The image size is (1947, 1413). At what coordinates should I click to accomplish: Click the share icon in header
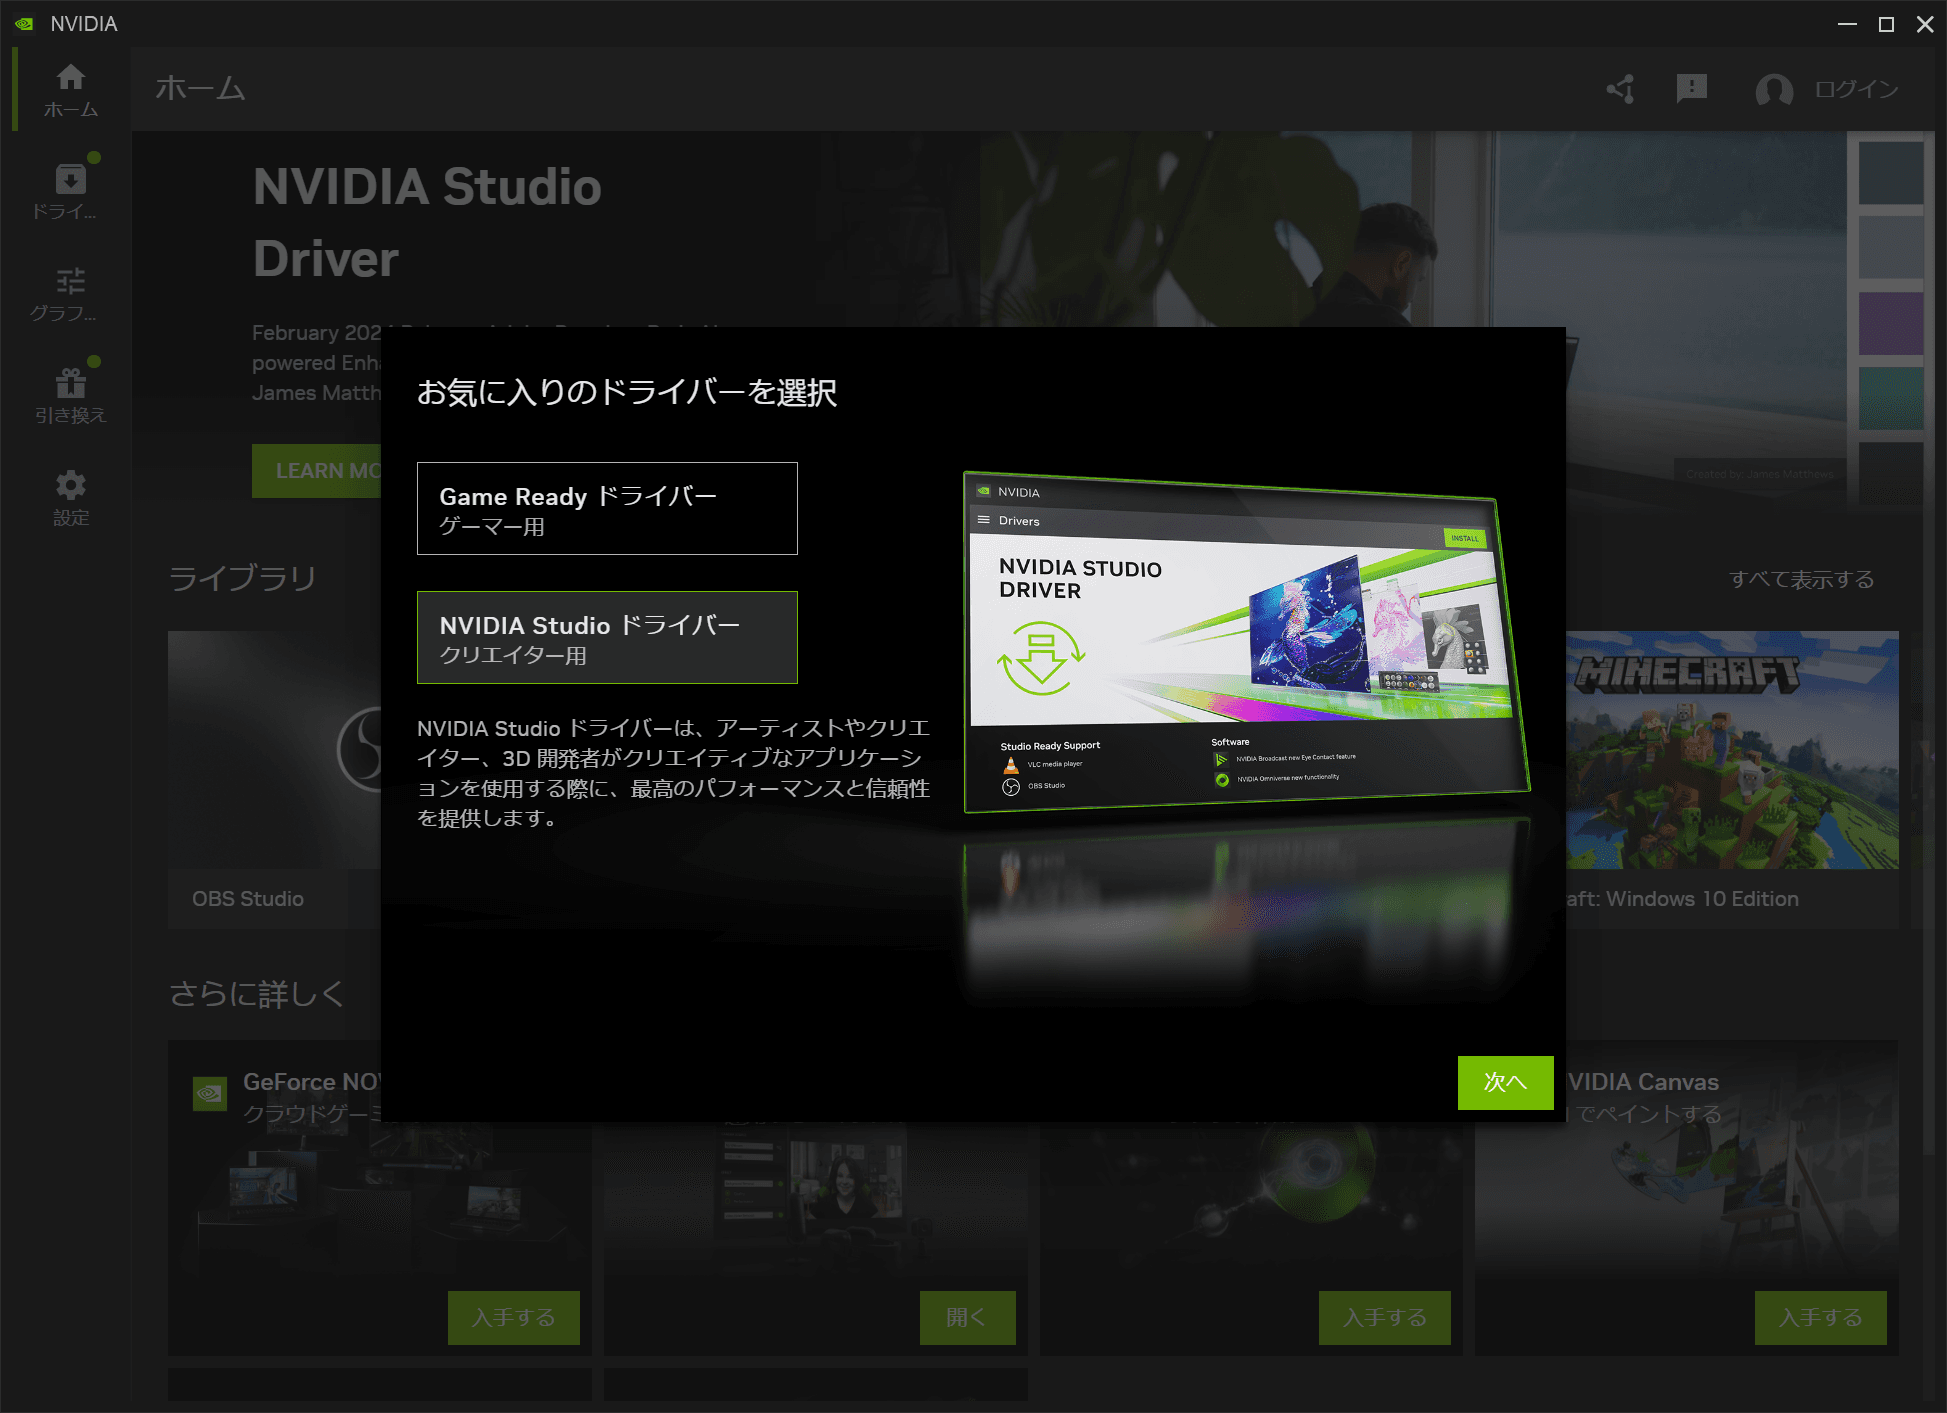point(1620,89)
